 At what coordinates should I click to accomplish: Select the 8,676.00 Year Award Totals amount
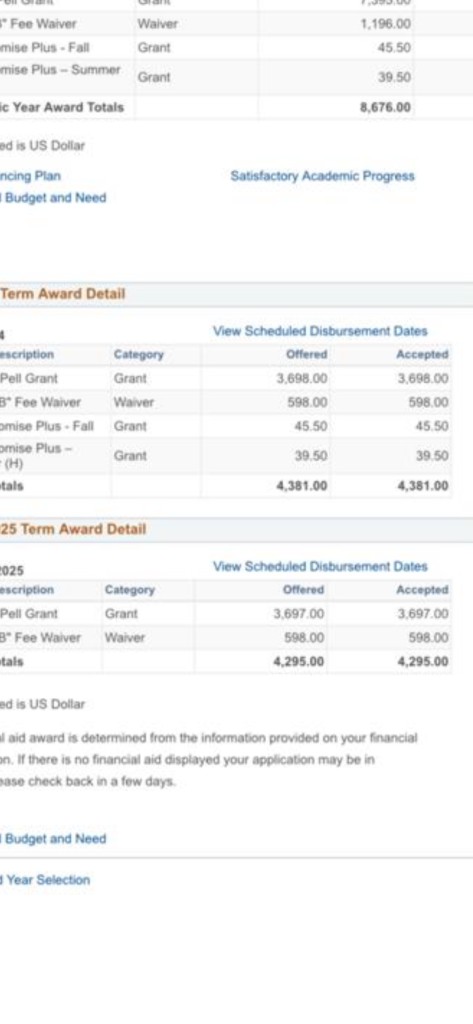point(385,107)
